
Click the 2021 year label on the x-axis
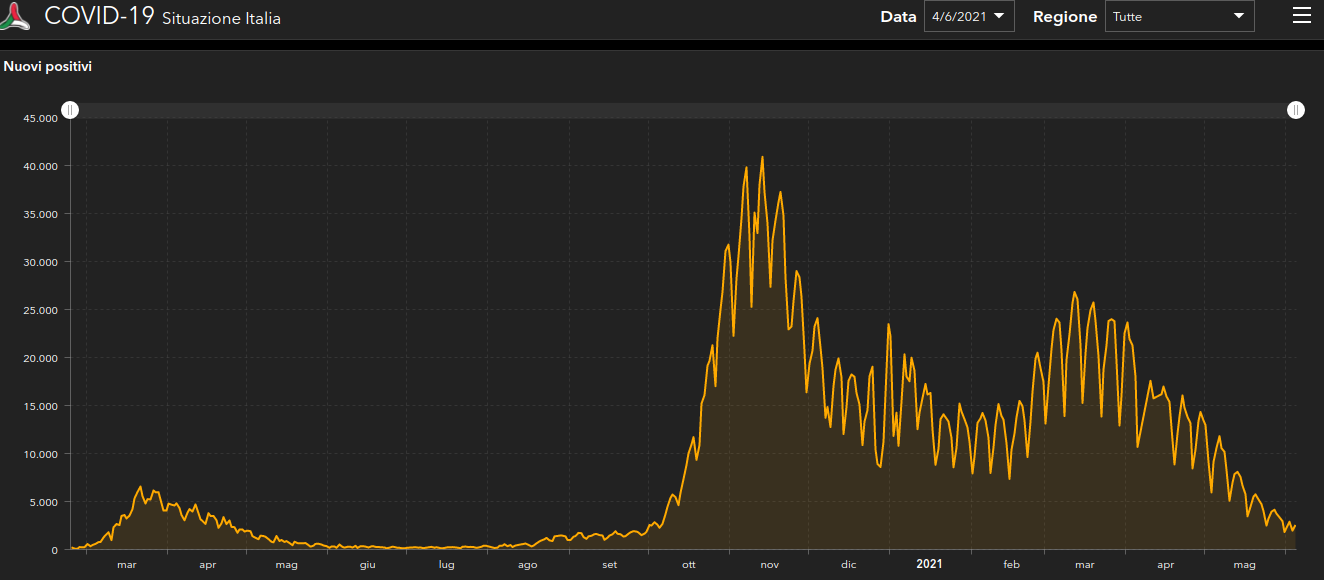930,564
